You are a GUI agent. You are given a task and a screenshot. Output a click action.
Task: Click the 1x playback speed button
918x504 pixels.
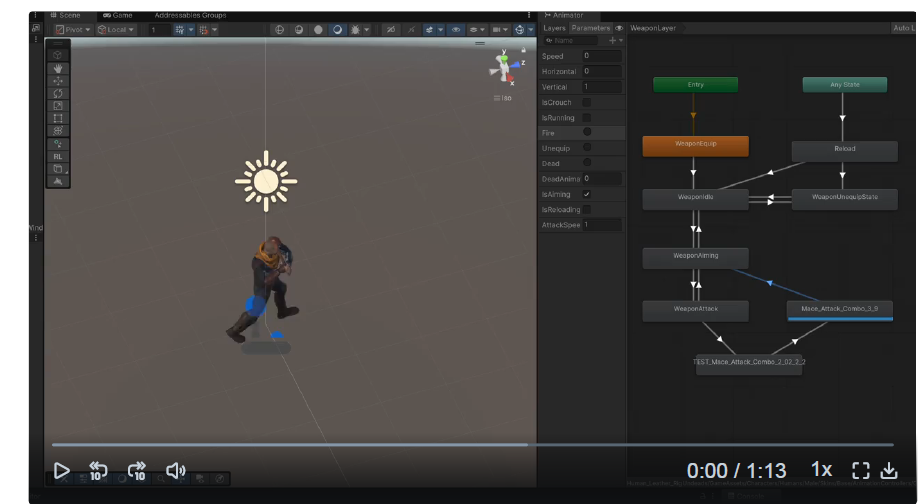[821, 470]
